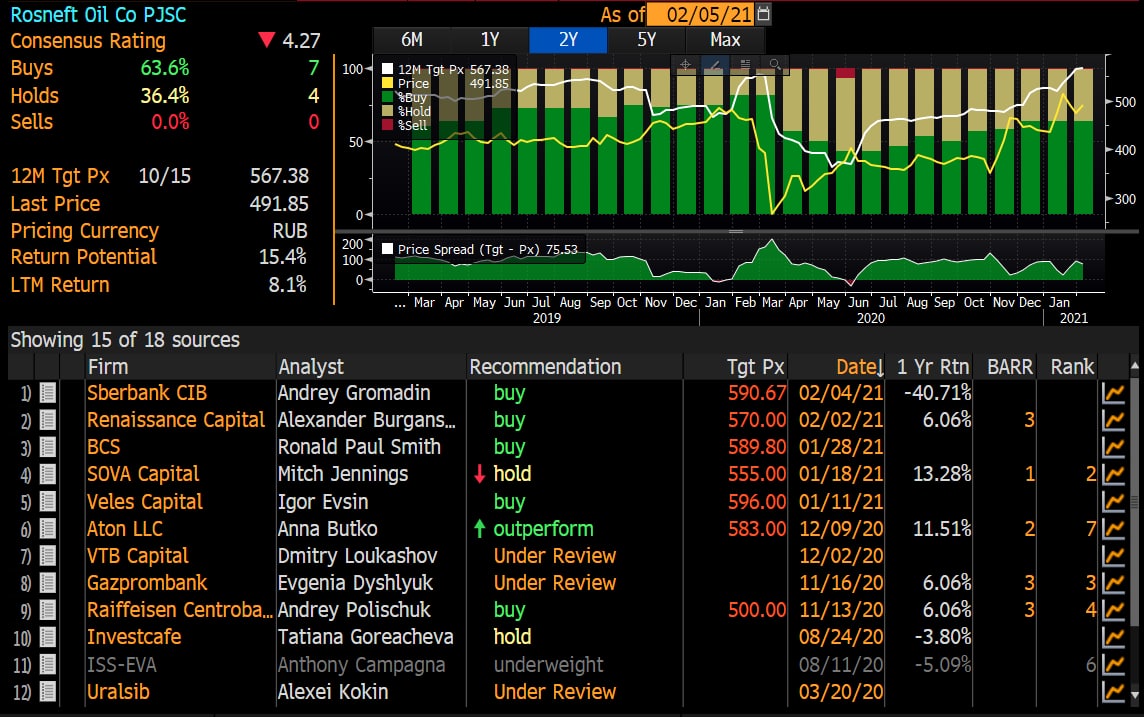
Task: Show Gazprombank analyst chart icon
Action: (1113, 583)
